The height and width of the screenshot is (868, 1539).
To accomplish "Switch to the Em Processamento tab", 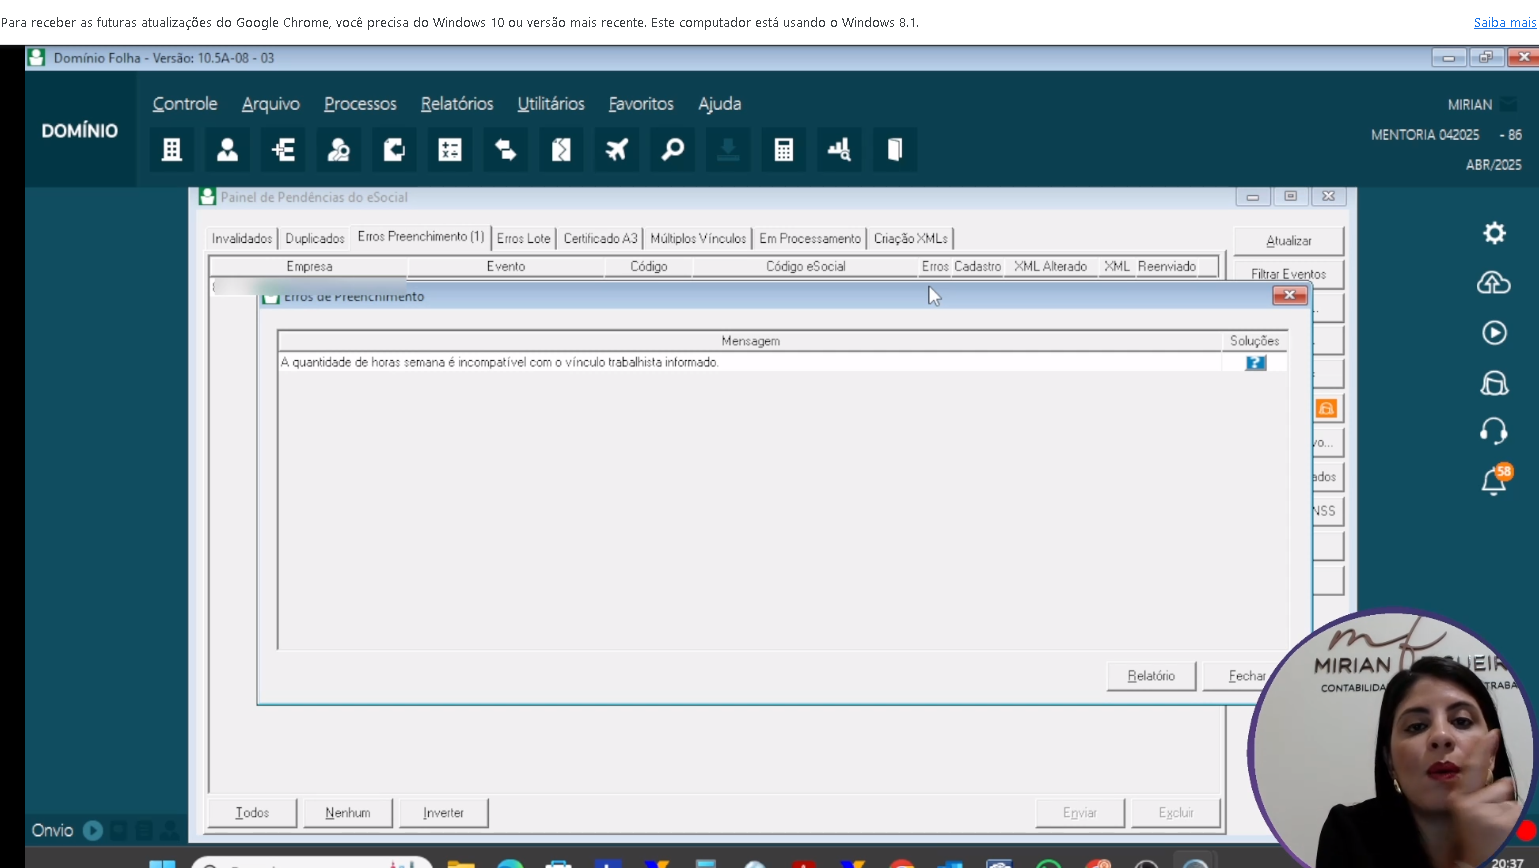I will (x=810, y=239).
